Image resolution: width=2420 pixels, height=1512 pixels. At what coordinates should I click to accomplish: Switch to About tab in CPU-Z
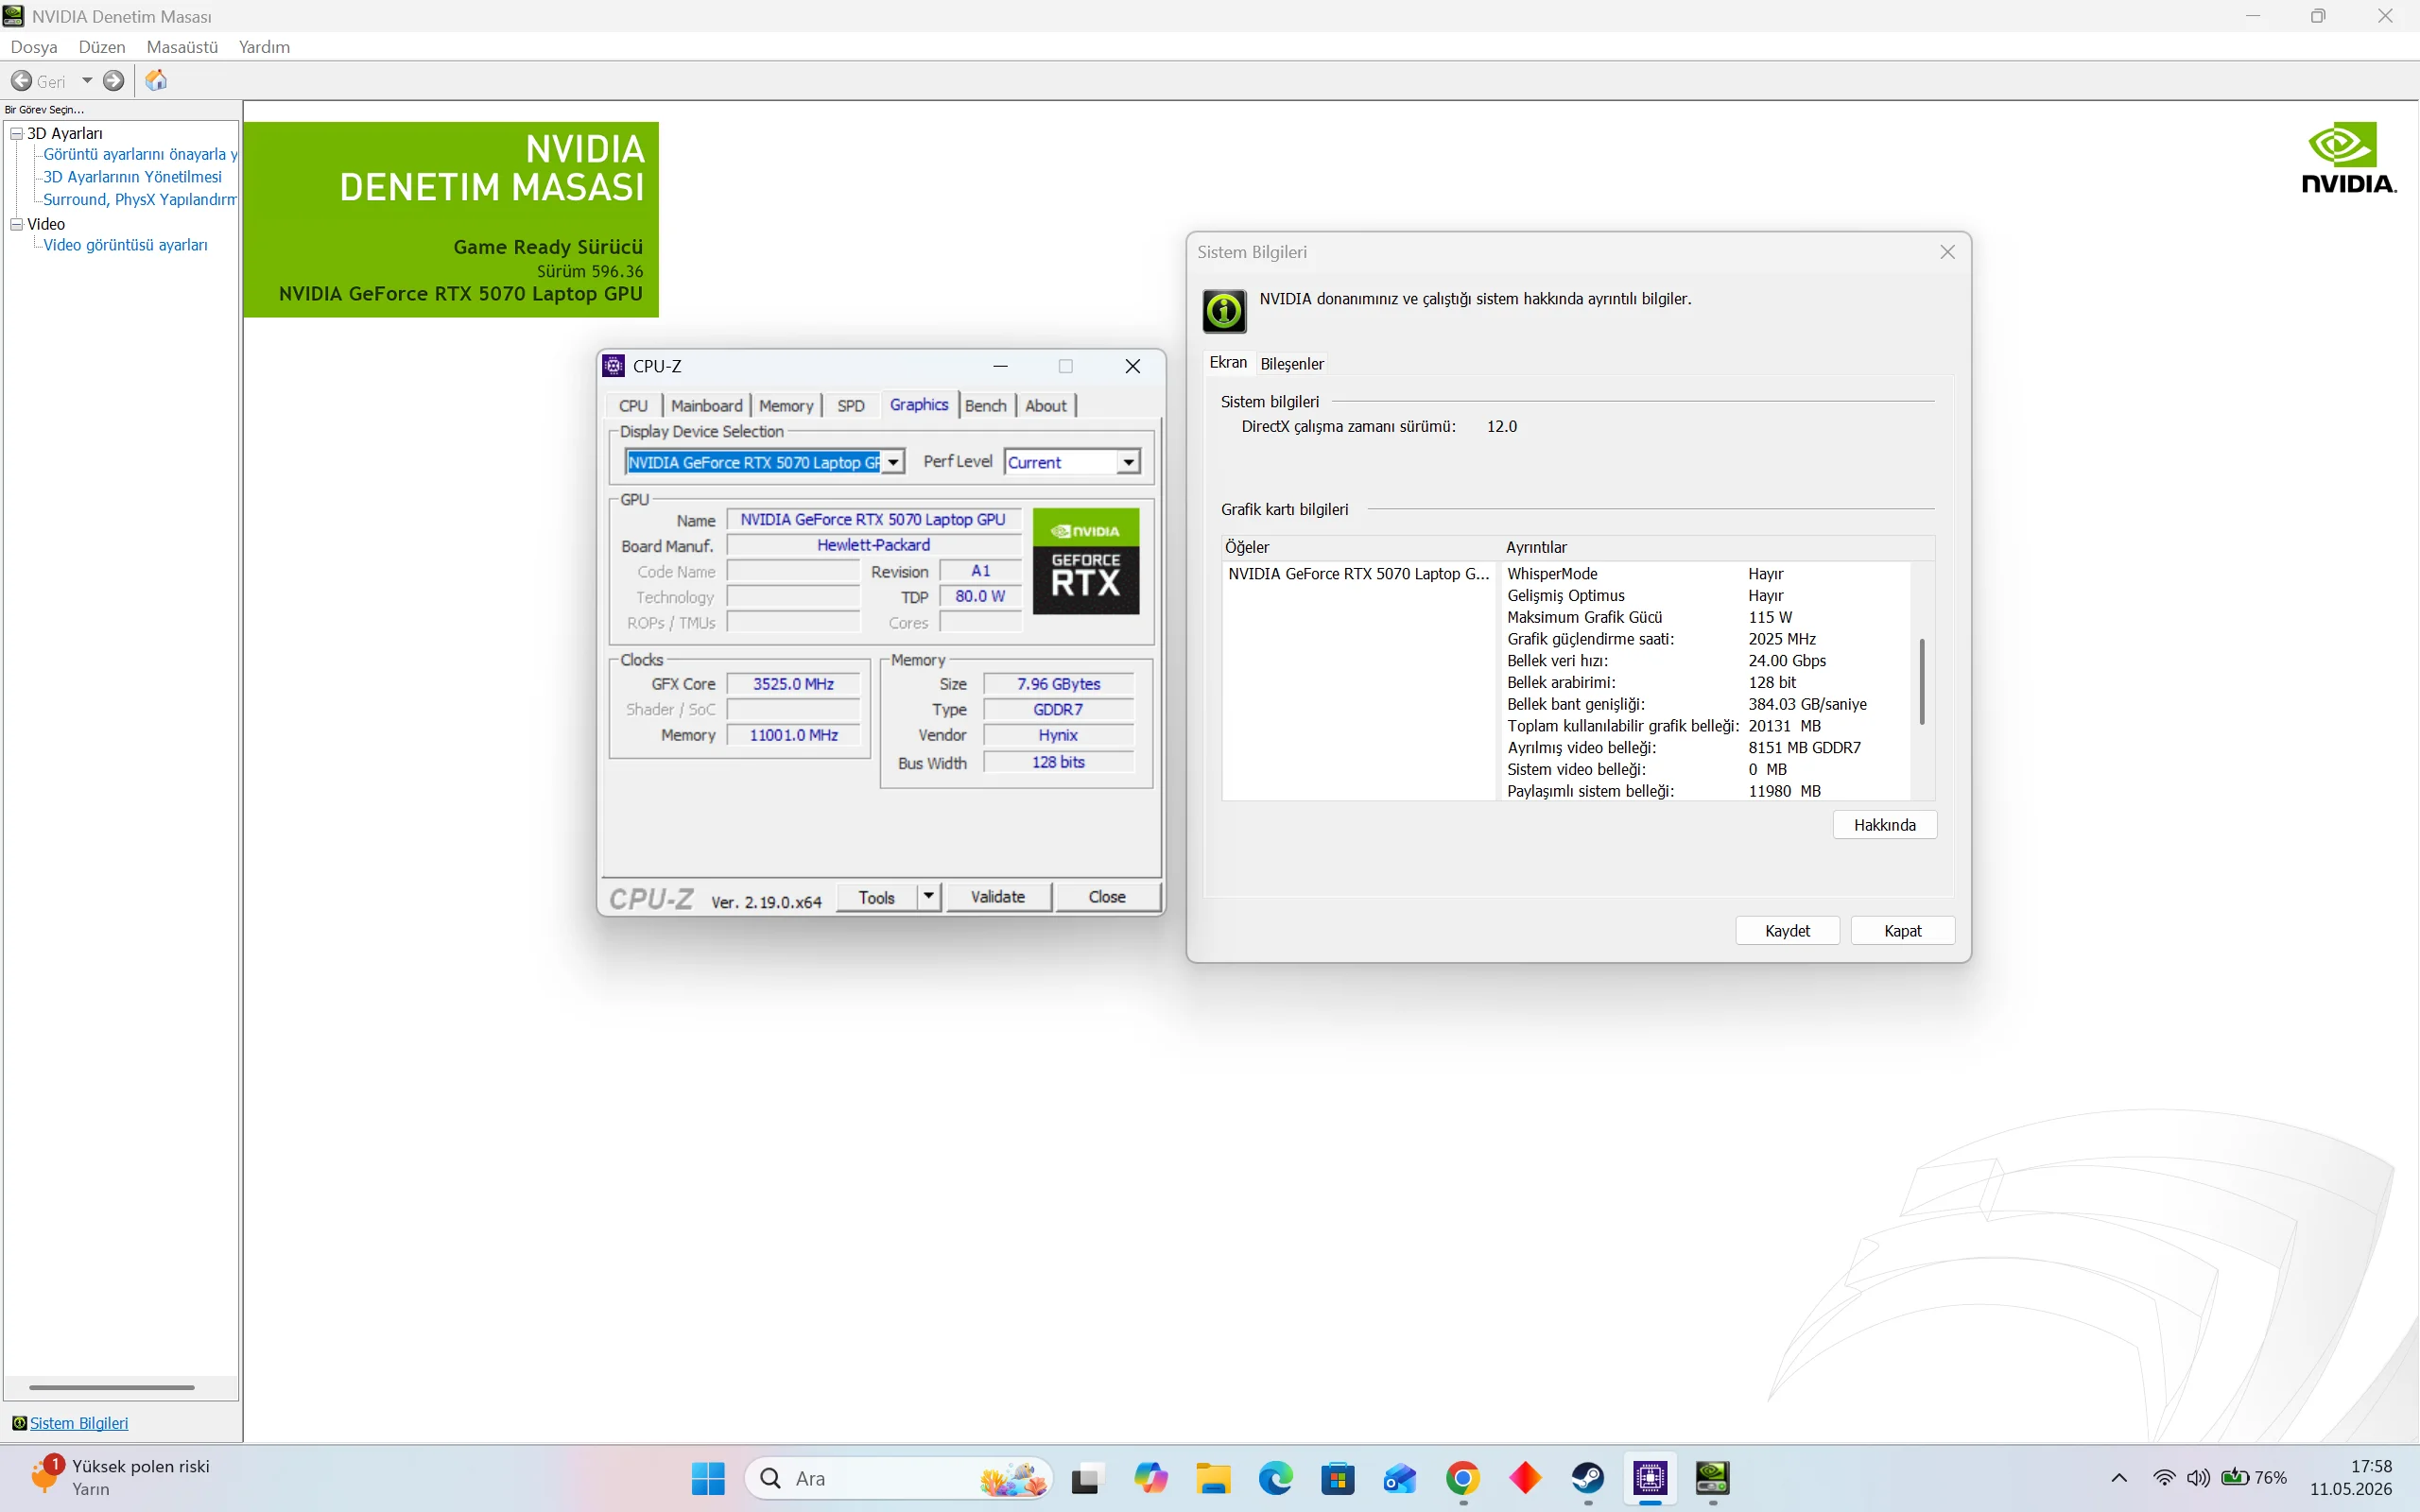pyautogui.click(x=1045, y=405)
